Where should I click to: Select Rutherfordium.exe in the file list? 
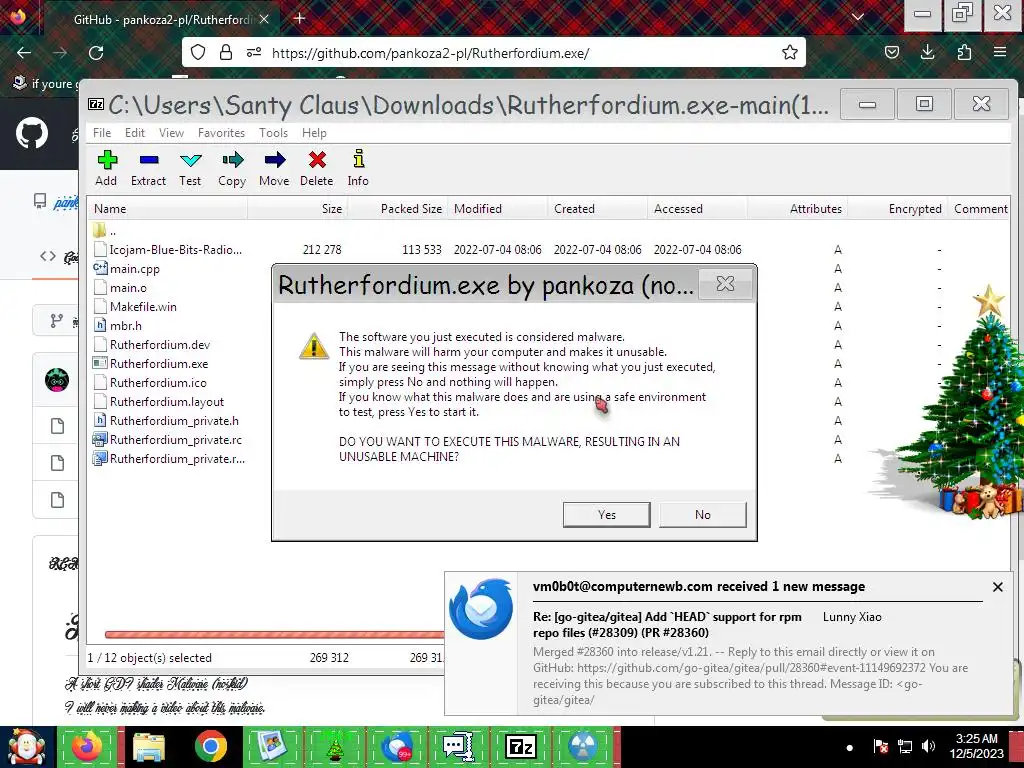point(159,363)
